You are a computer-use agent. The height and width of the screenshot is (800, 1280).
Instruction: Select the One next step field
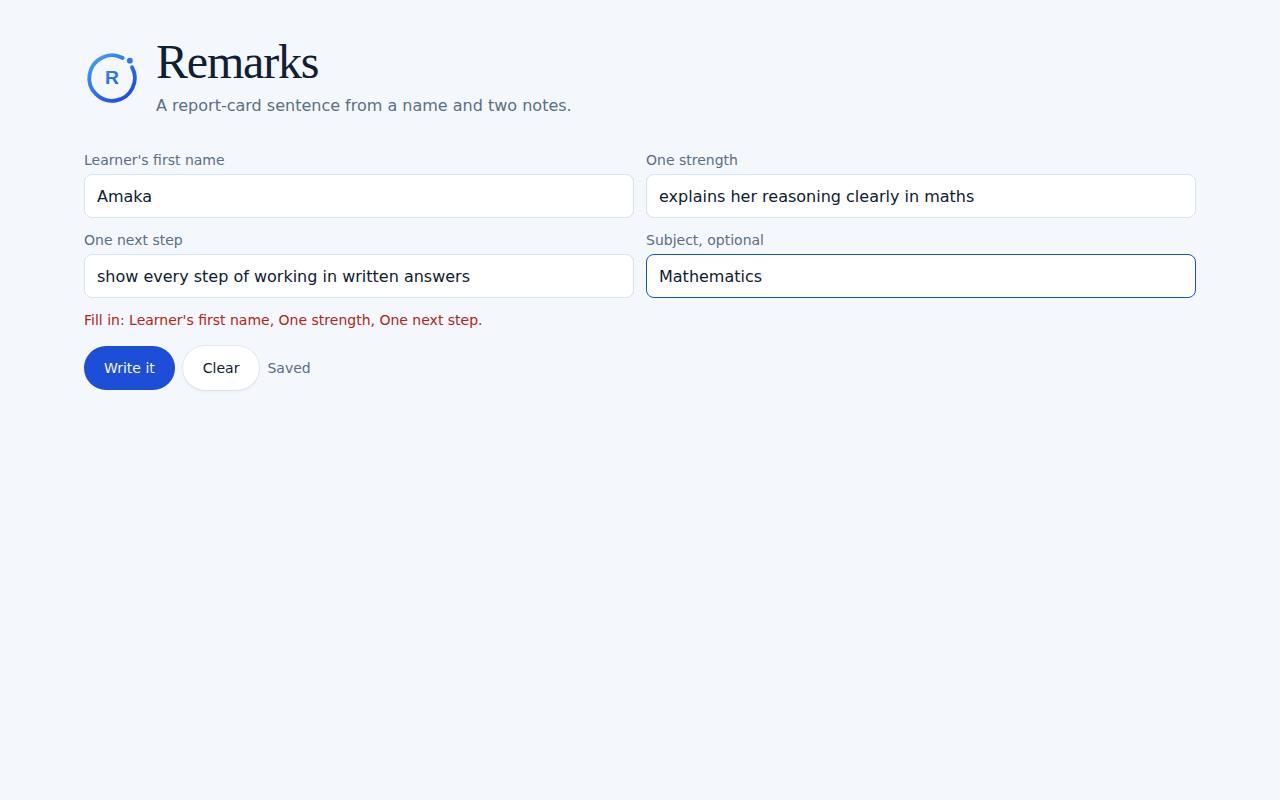point(359,276)
